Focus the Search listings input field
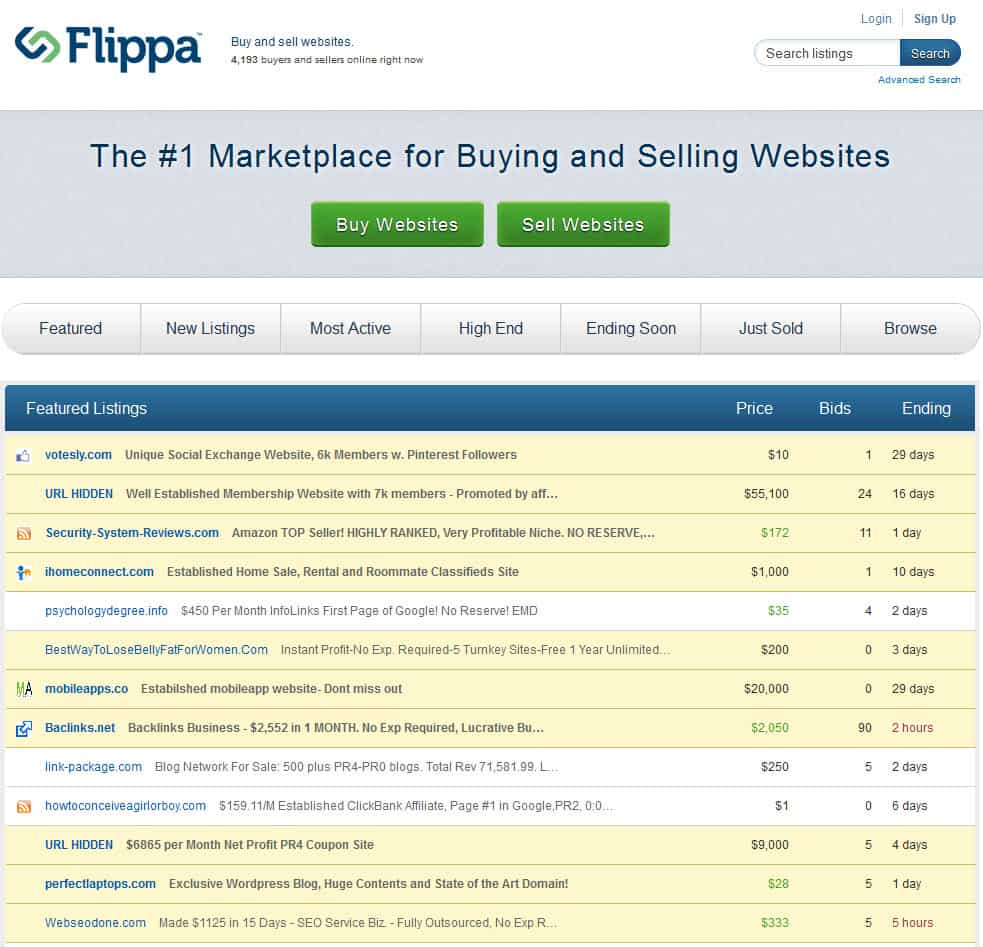This screenshot has width=983, height=947. [827, 53]
